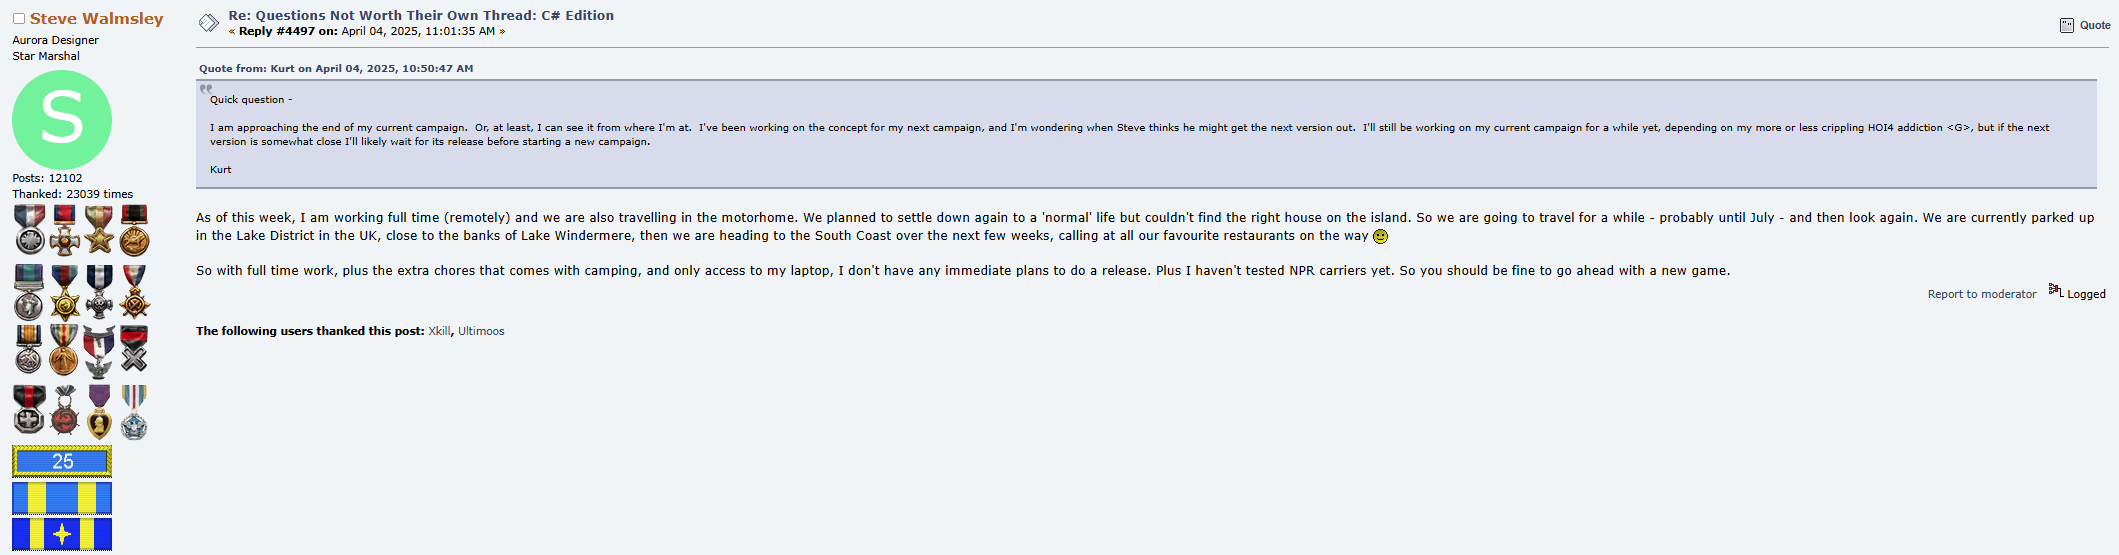This screenshot has width=2119, height=555.
Task: Click the blue-yellow ribbon with star
Action: click(x=62, y=534)
